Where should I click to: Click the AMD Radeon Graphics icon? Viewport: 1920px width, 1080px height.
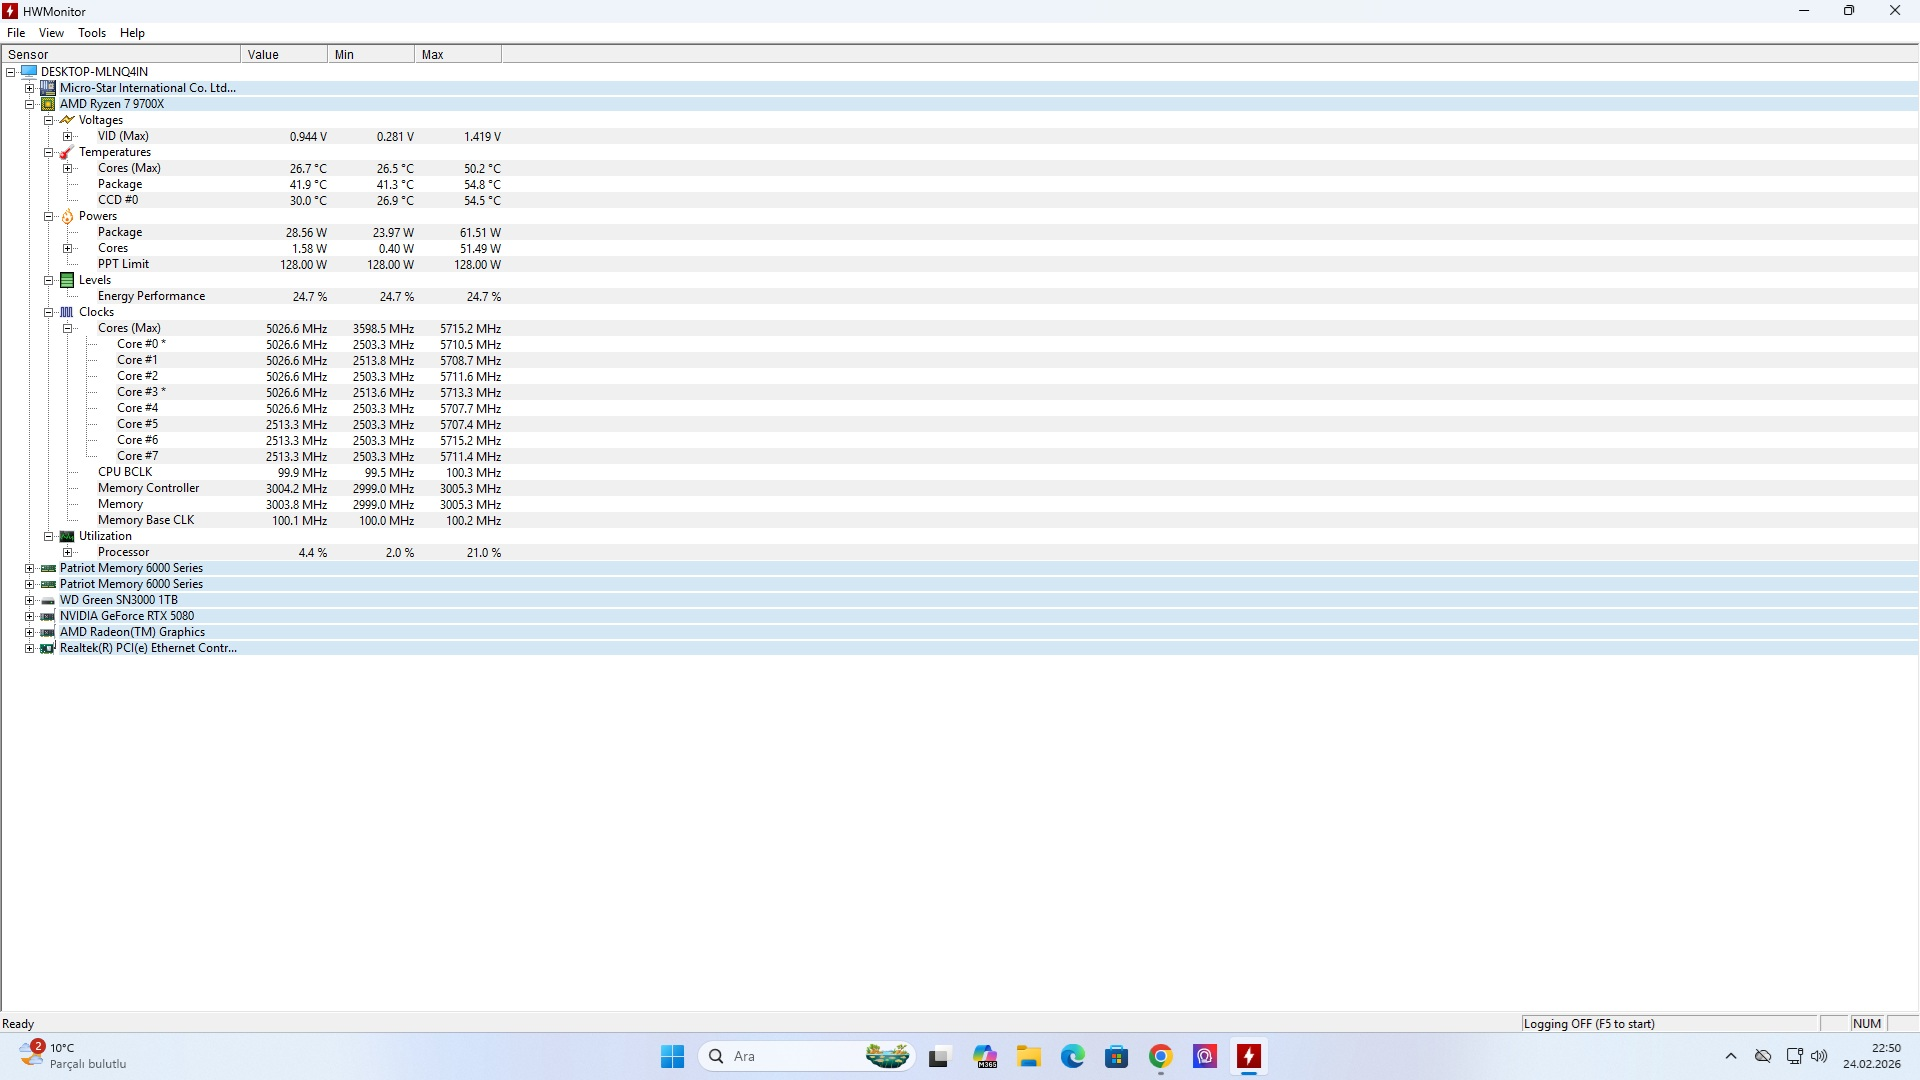48,632
